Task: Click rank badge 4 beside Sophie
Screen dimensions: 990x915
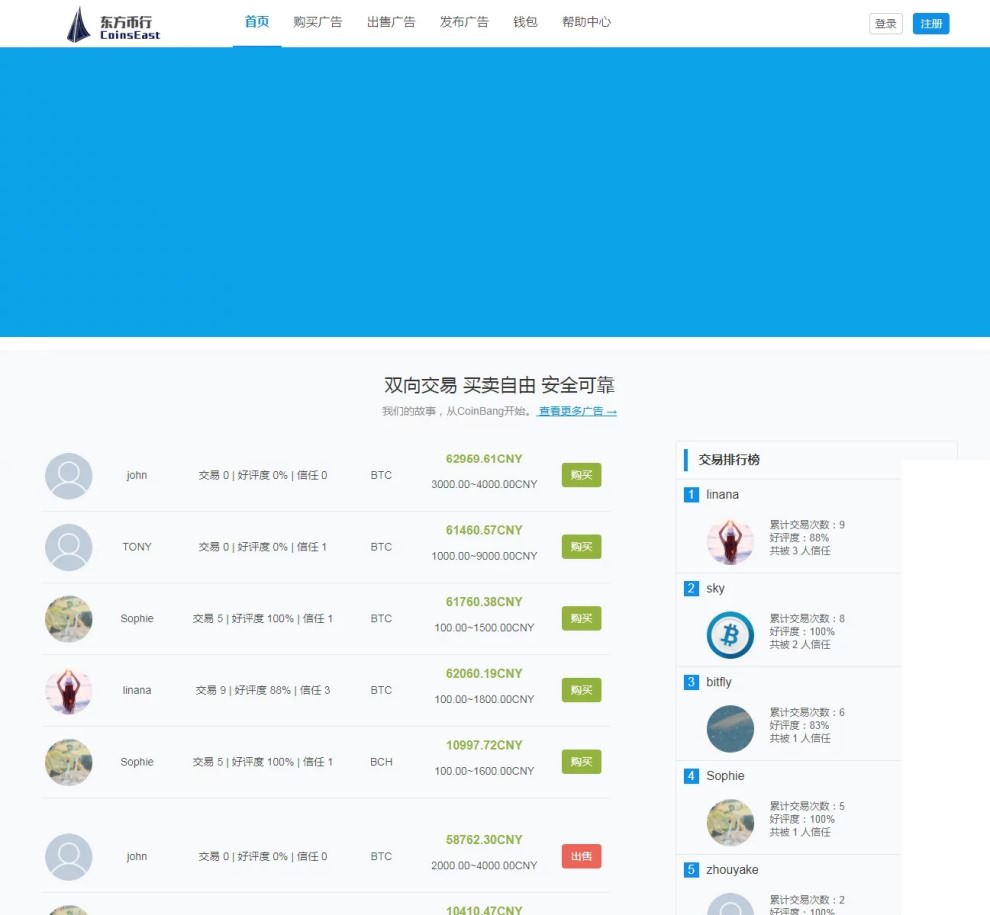Action: pyautogui.click(x=691, y=776)
